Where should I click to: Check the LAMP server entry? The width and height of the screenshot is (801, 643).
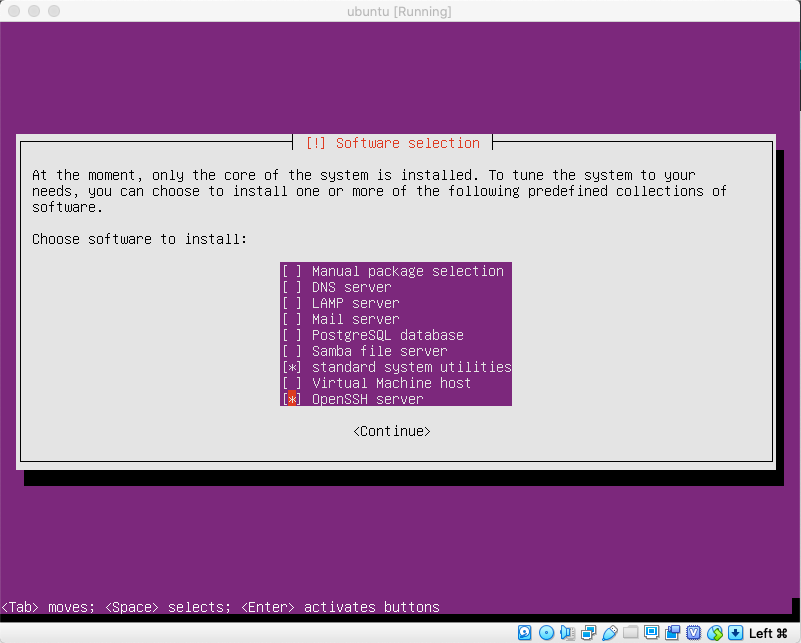292,303
